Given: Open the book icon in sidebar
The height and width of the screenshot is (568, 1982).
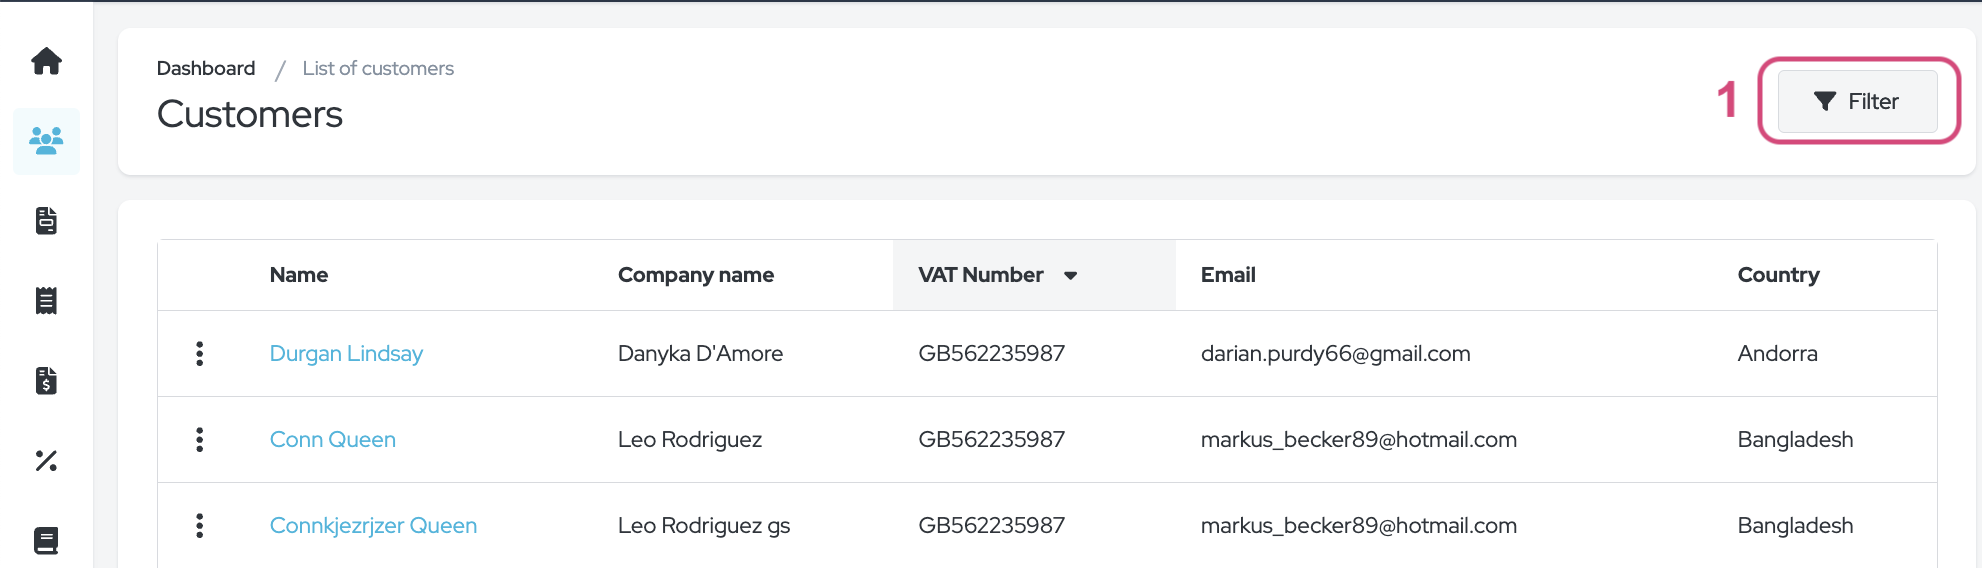Looking at the screenshot, I should tap(46, 541).
